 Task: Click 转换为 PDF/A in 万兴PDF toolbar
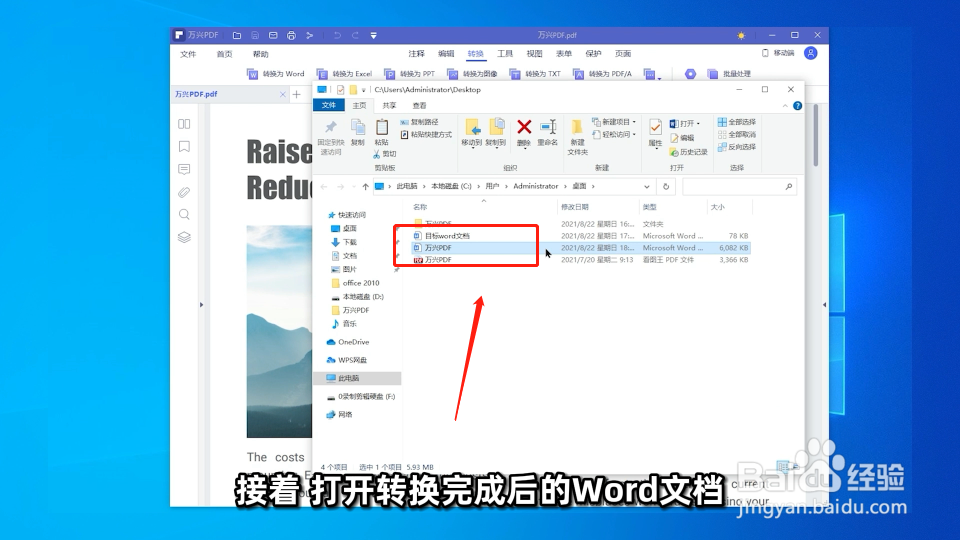click(602, 74)
